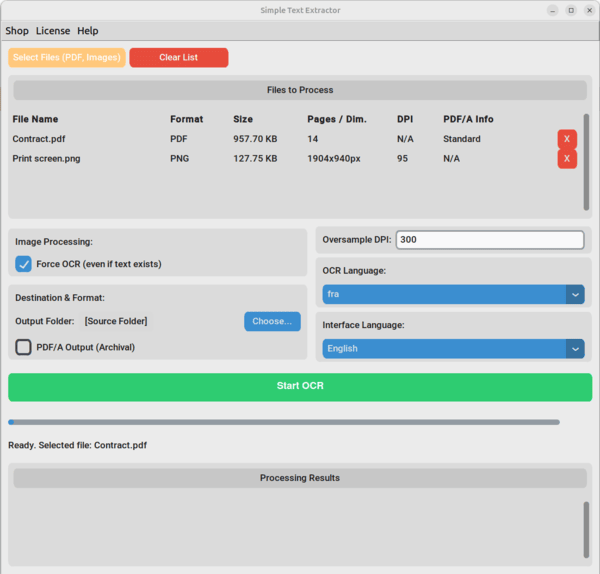Click the OCR Language dropdown arrow
The width and height of the screenshot is (600, 574).
575,294
